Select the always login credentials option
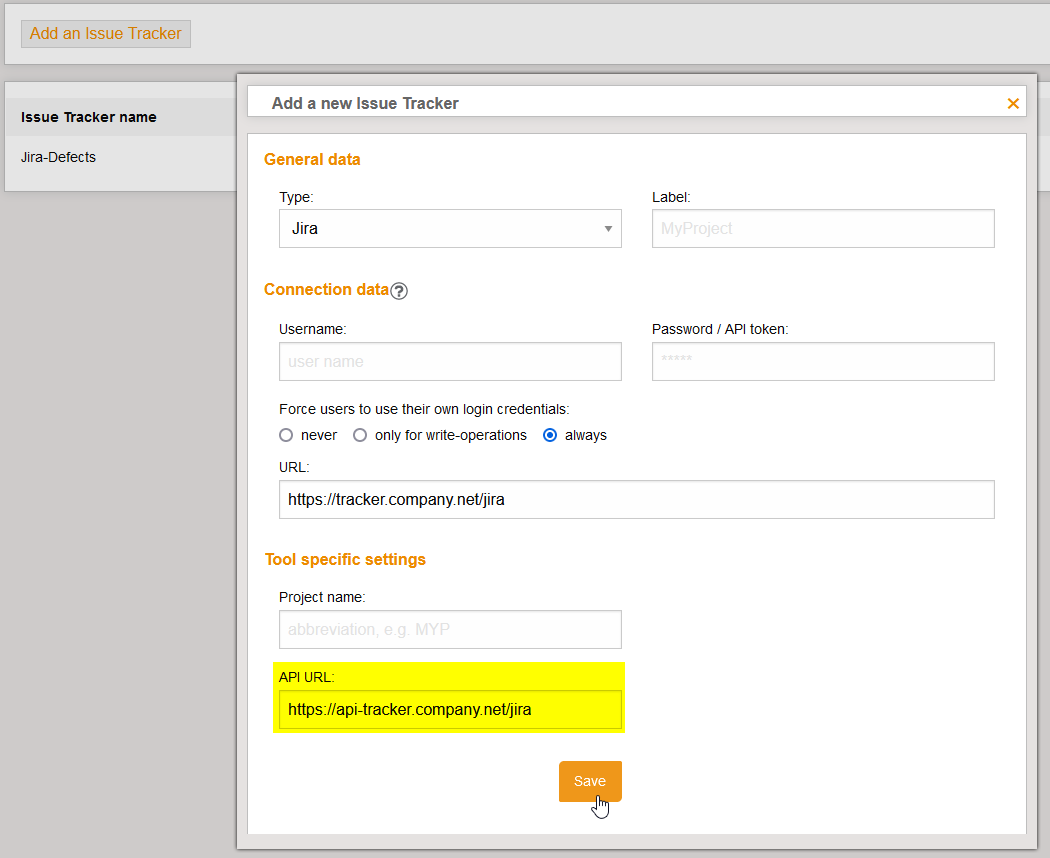The image size is (1050, 858). click(550, 434)
